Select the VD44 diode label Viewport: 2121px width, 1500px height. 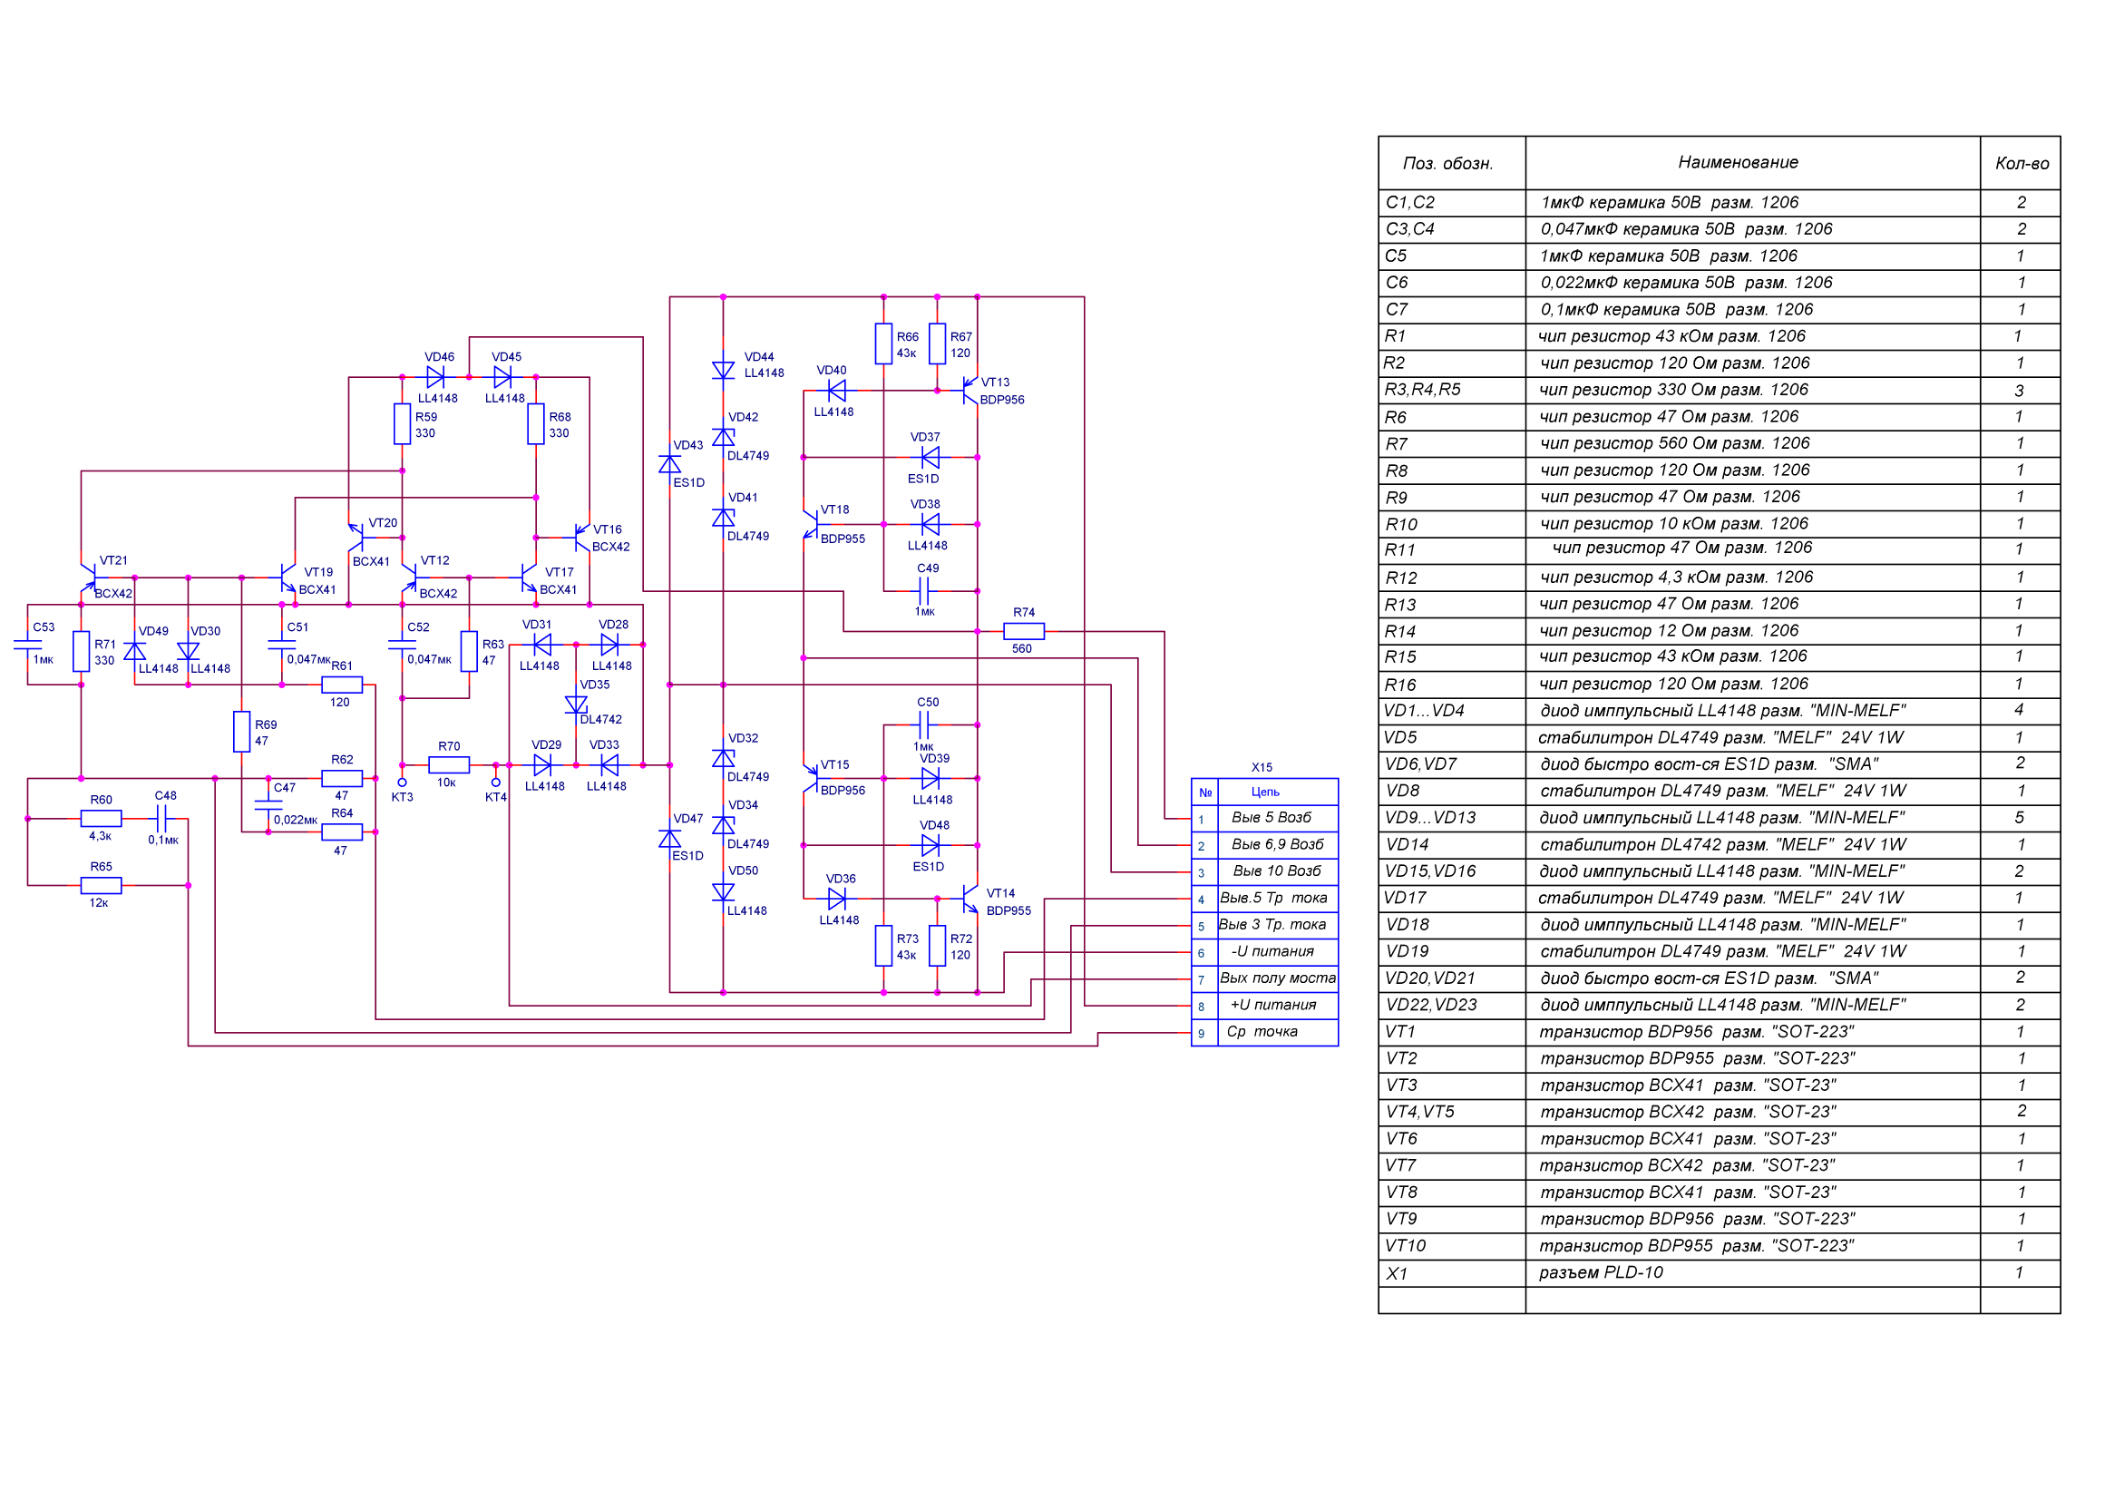[x=759, y=357]
